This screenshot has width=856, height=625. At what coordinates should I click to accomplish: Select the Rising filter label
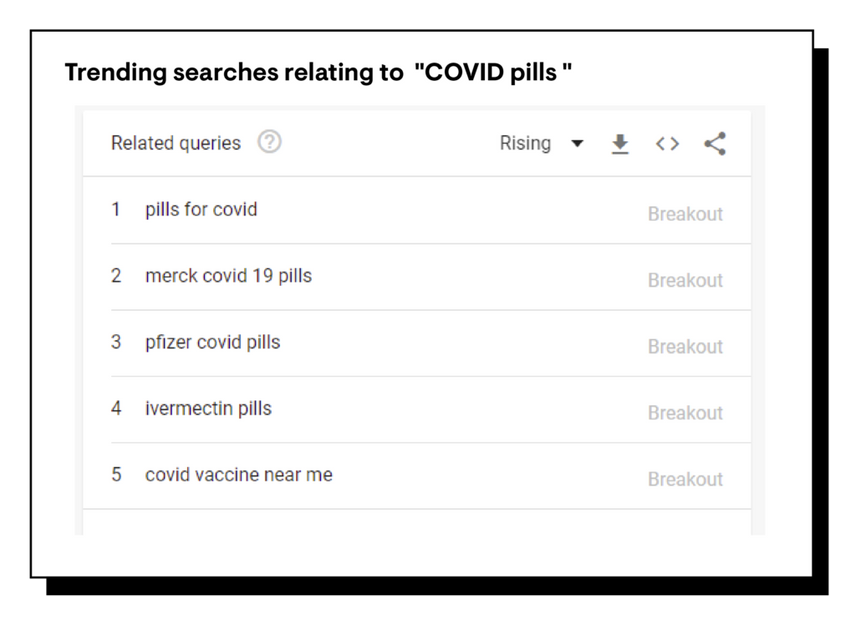point(525,143)
